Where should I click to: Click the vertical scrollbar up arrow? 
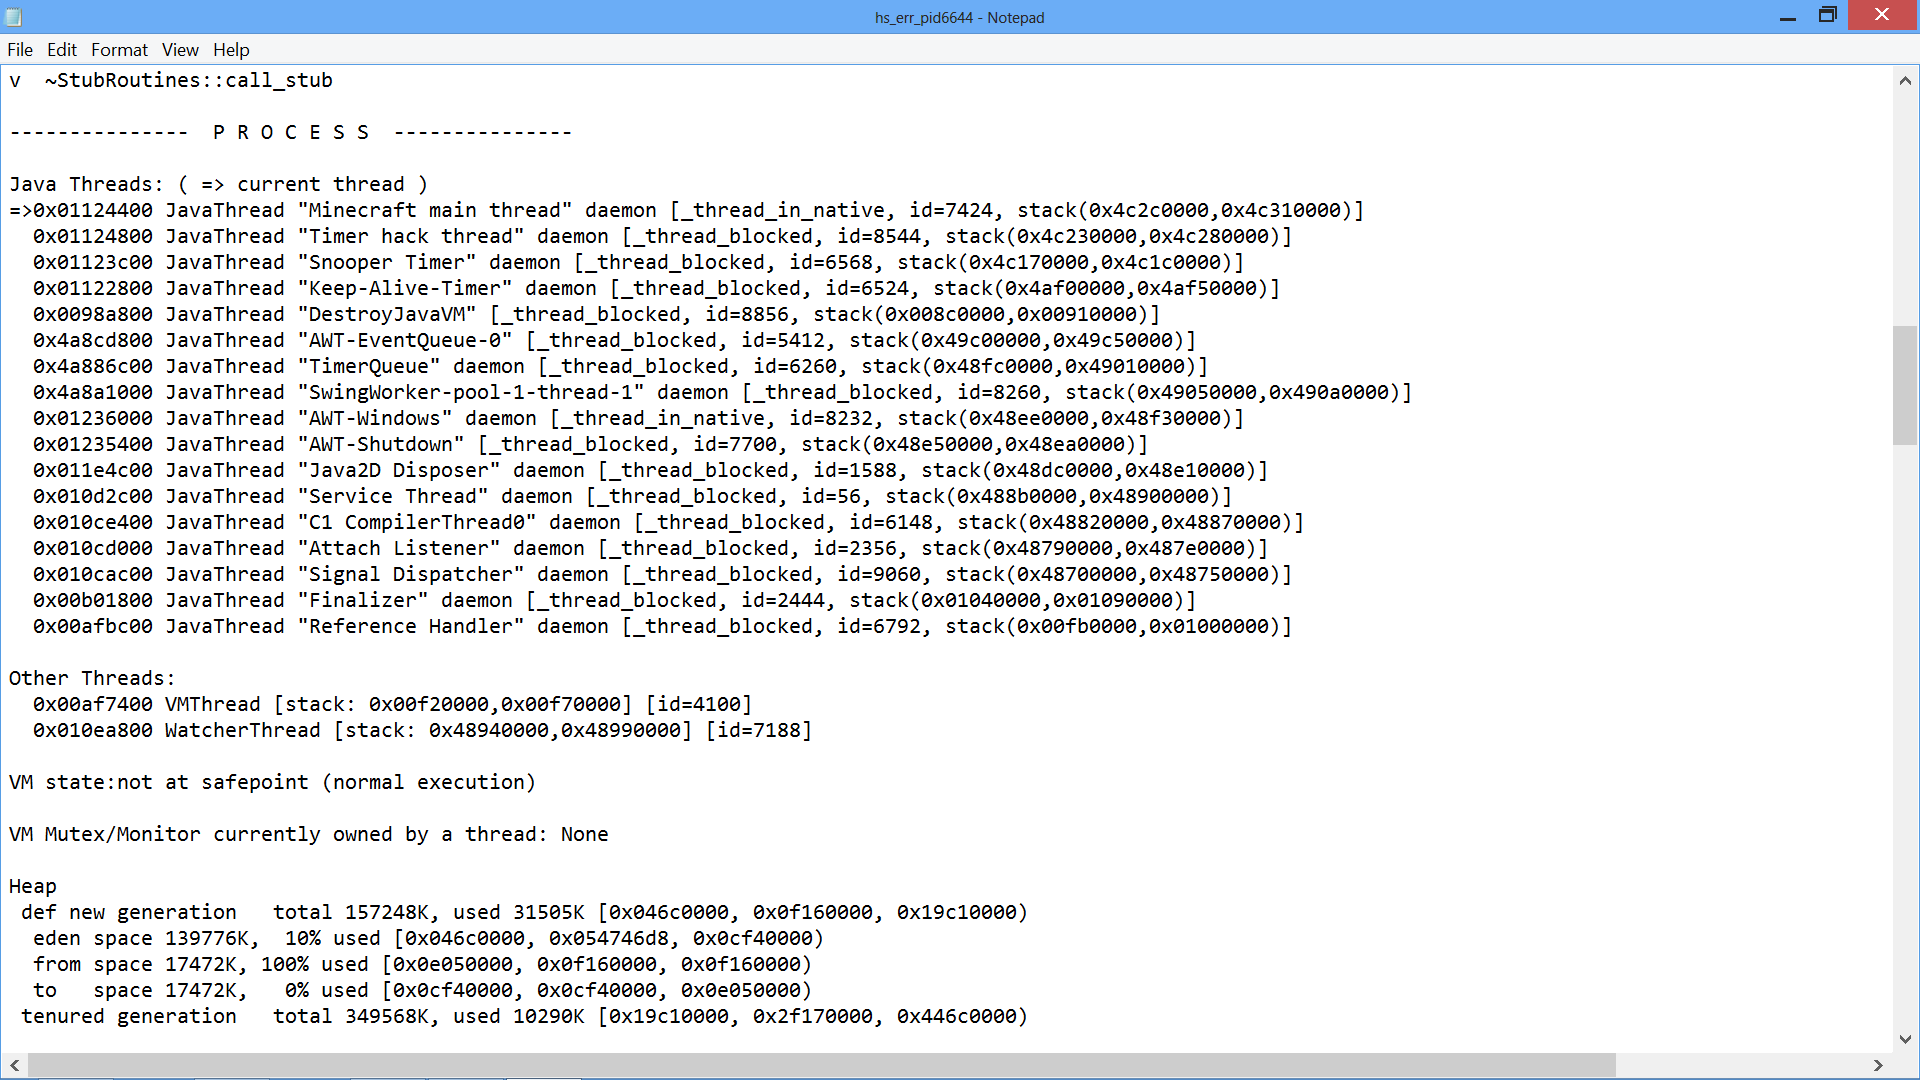click(x=1905, y=81)
